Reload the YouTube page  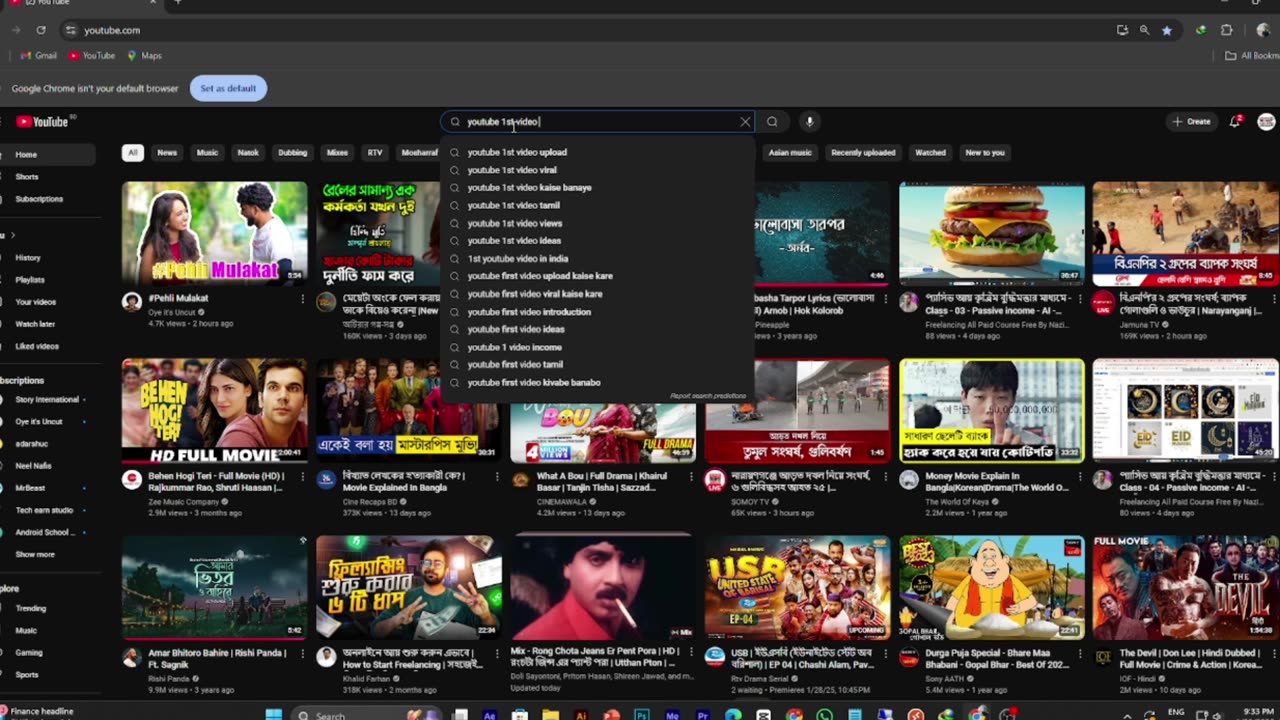point(41,30)
